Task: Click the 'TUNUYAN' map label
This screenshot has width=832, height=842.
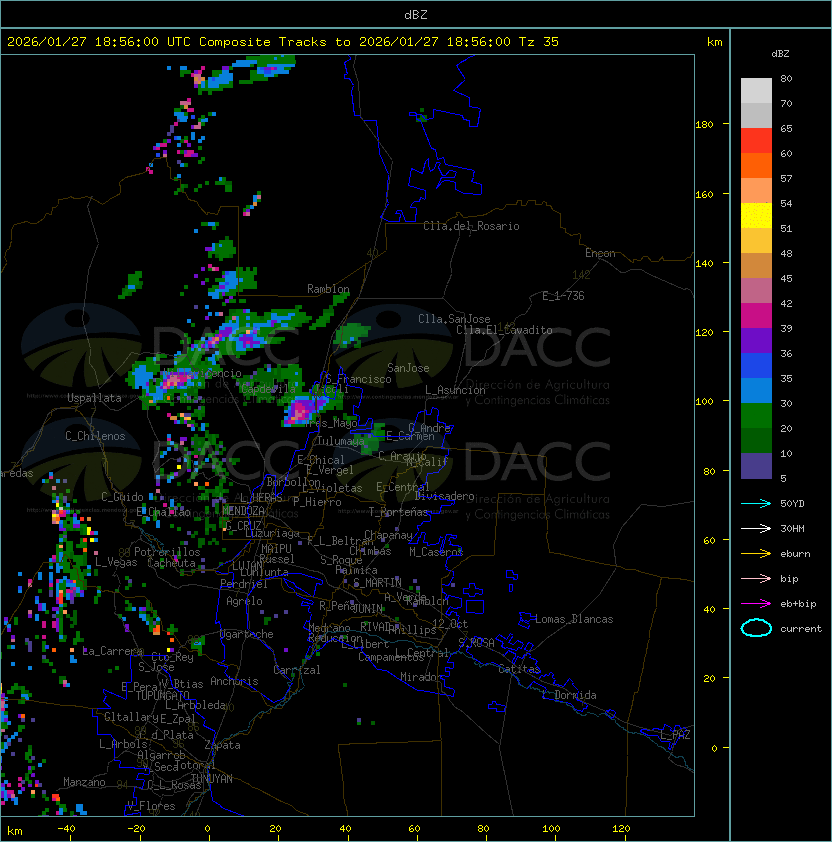Action: [x=212, y=778]
